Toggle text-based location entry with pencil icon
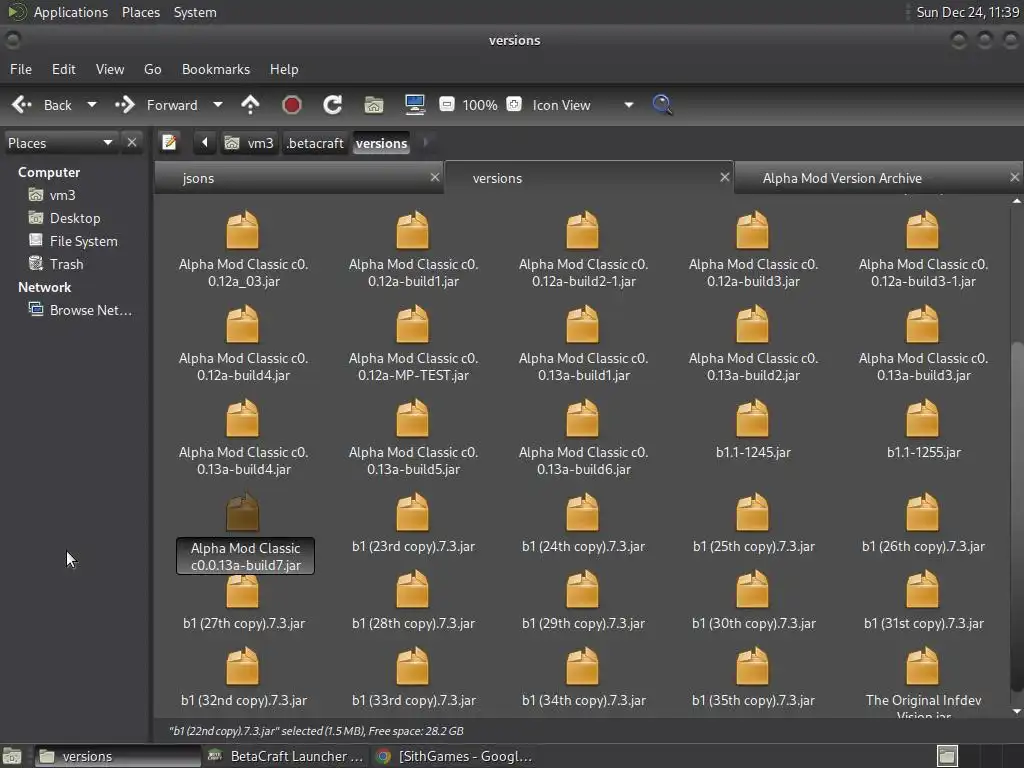Viewport: 1024px width, 768px height. coord(170,143)
